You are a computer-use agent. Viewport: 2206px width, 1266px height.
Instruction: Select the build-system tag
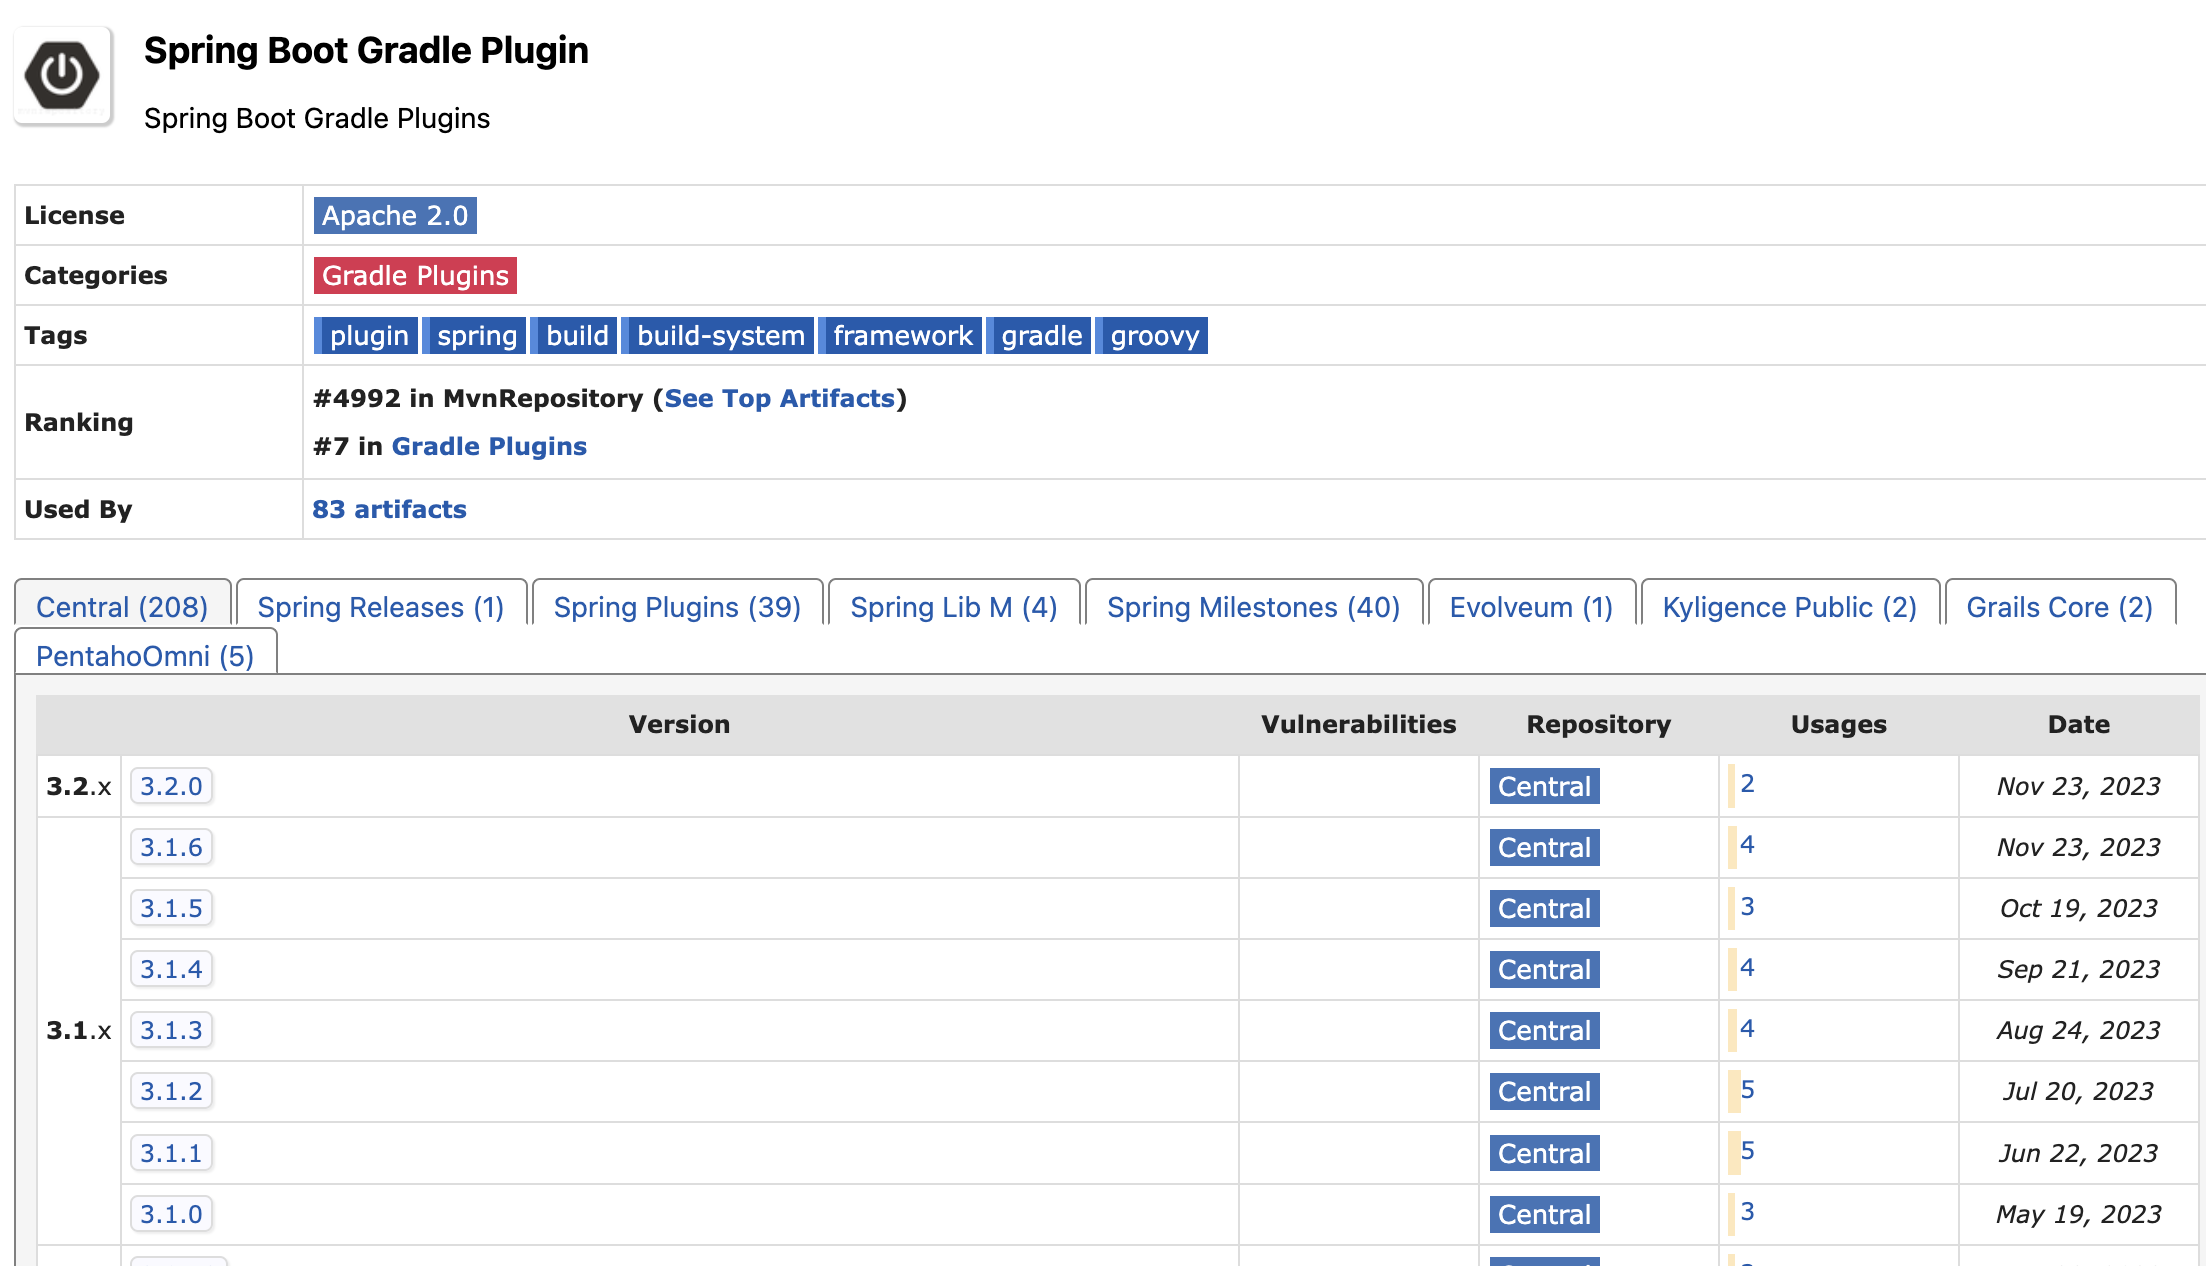coord(720,336)
